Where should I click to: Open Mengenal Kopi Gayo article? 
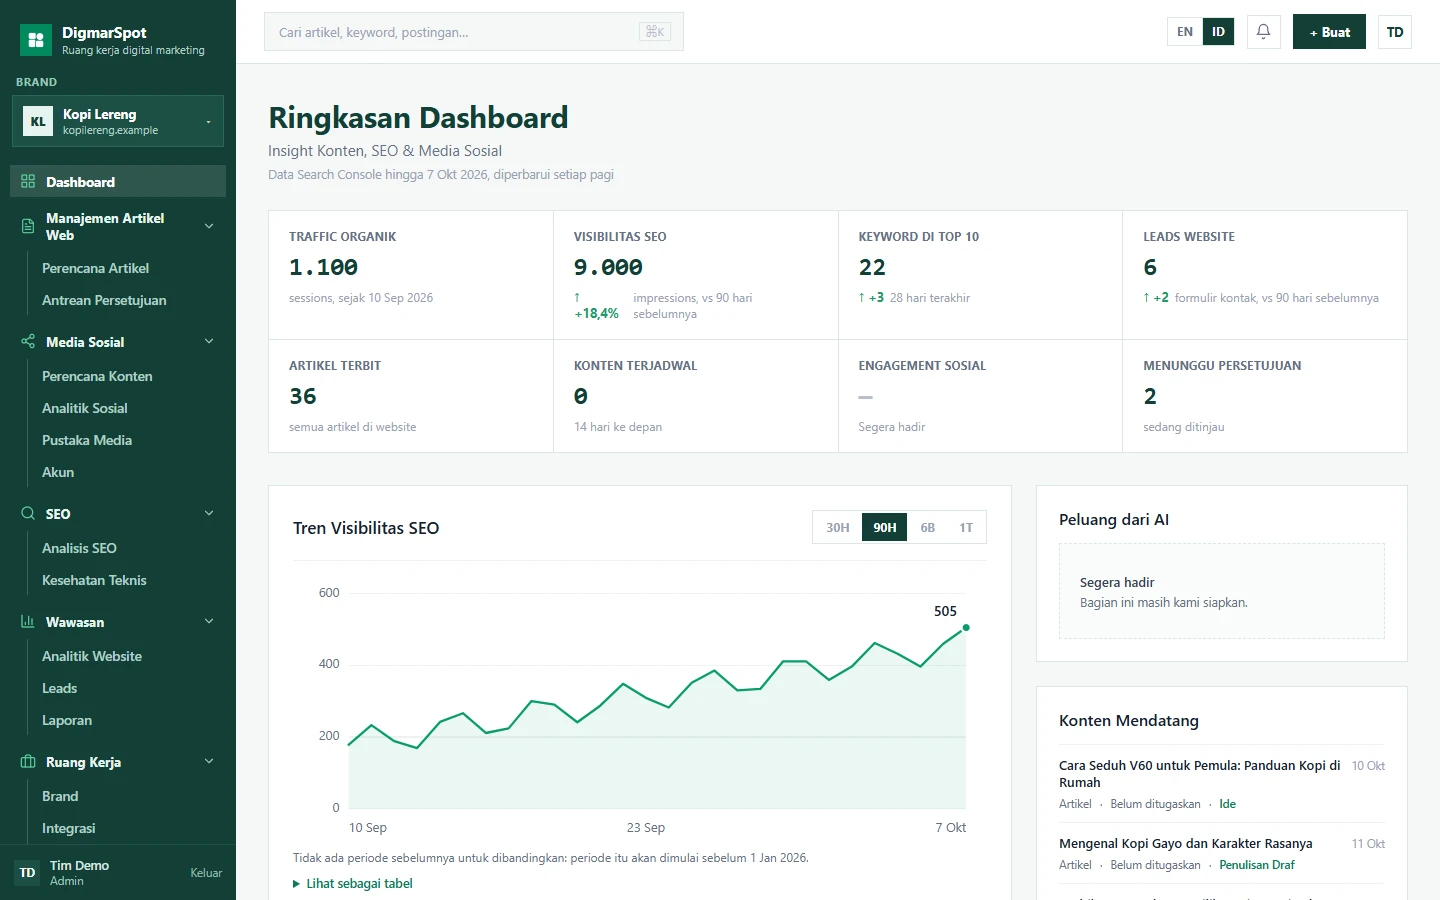(x=1186, y=844)
